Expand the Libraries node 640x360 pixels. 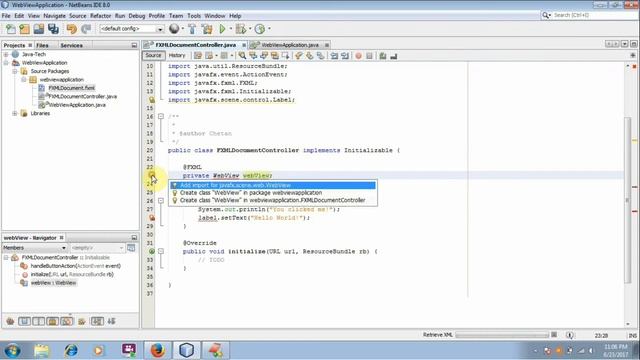point(15,113)
